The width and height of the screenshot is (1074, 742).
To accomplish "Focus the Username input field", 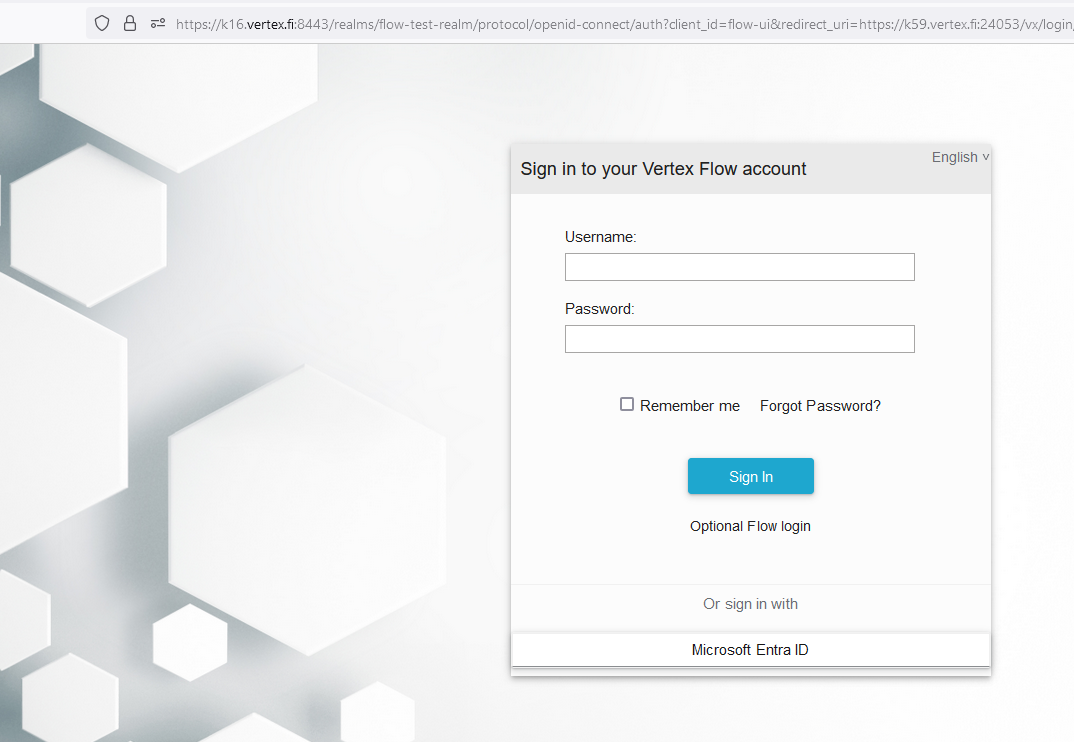I will pos(739,267).
